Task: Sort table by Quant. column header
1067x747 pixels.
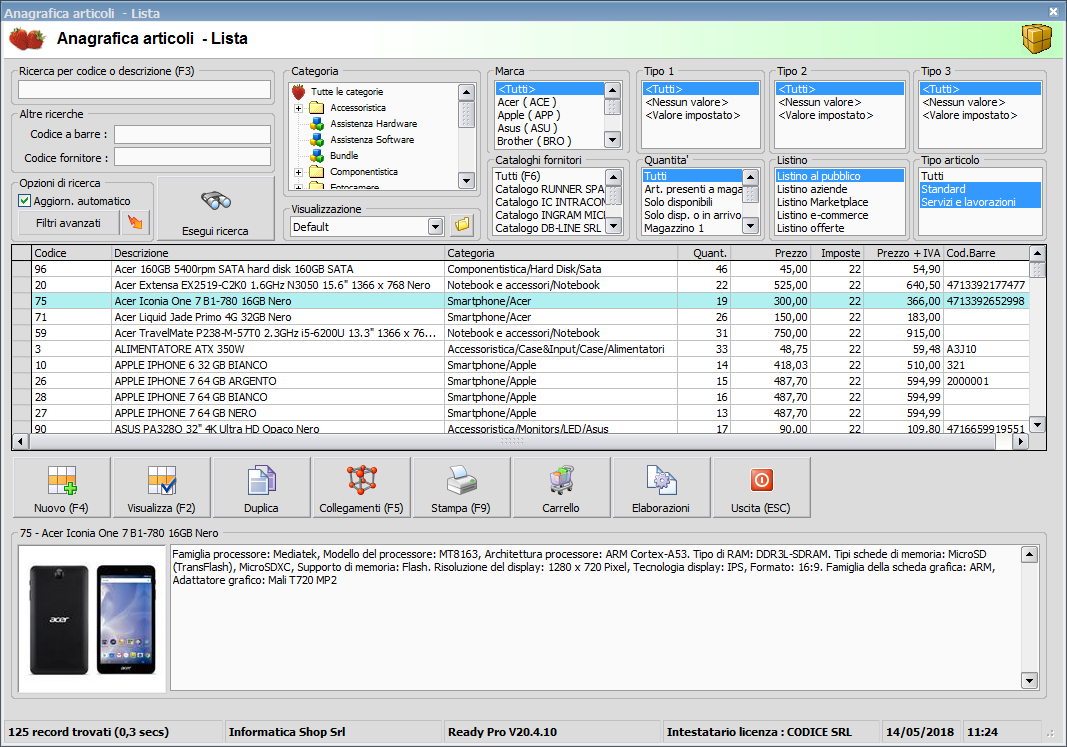Action: pyautogui.click(x=704, y=253)
